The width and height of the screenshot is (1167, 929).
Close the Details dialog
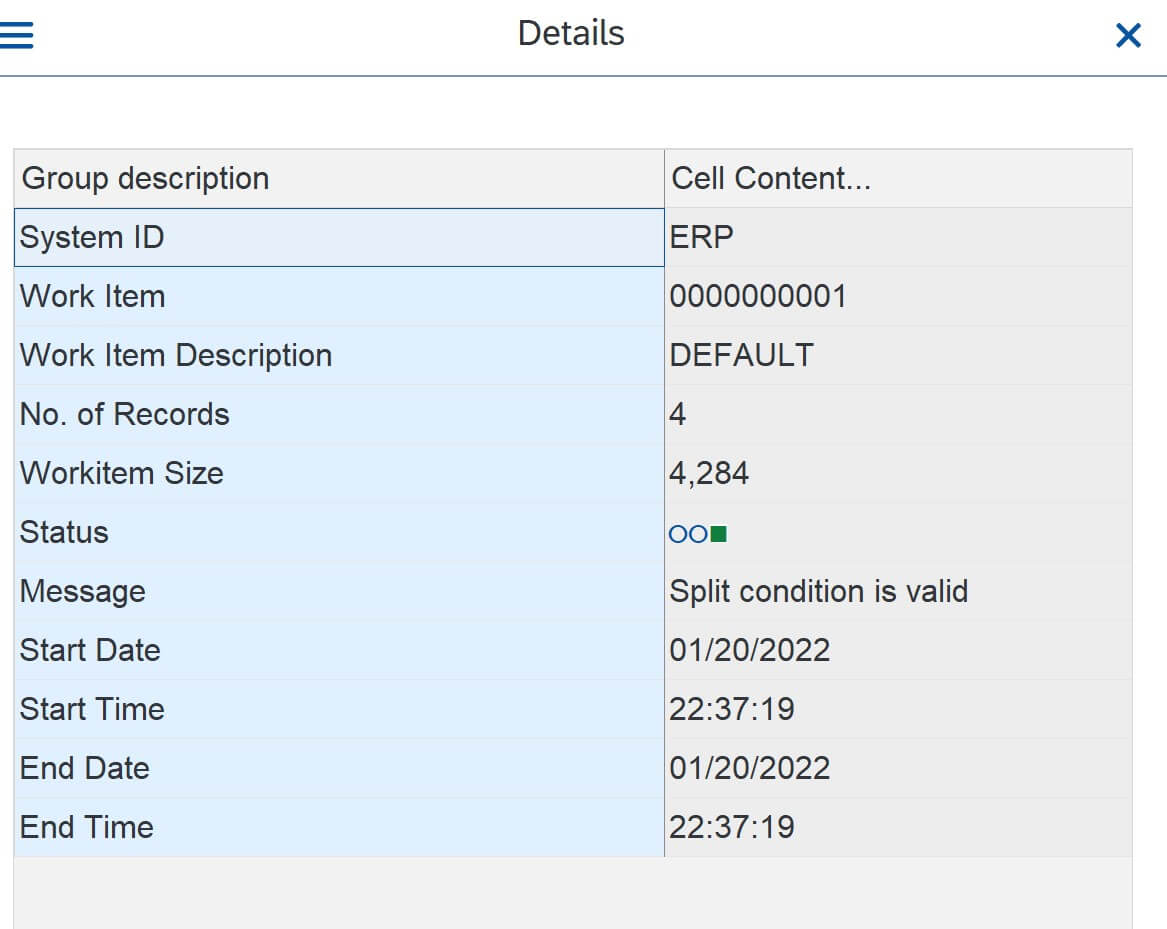(x=1128, y=34)
